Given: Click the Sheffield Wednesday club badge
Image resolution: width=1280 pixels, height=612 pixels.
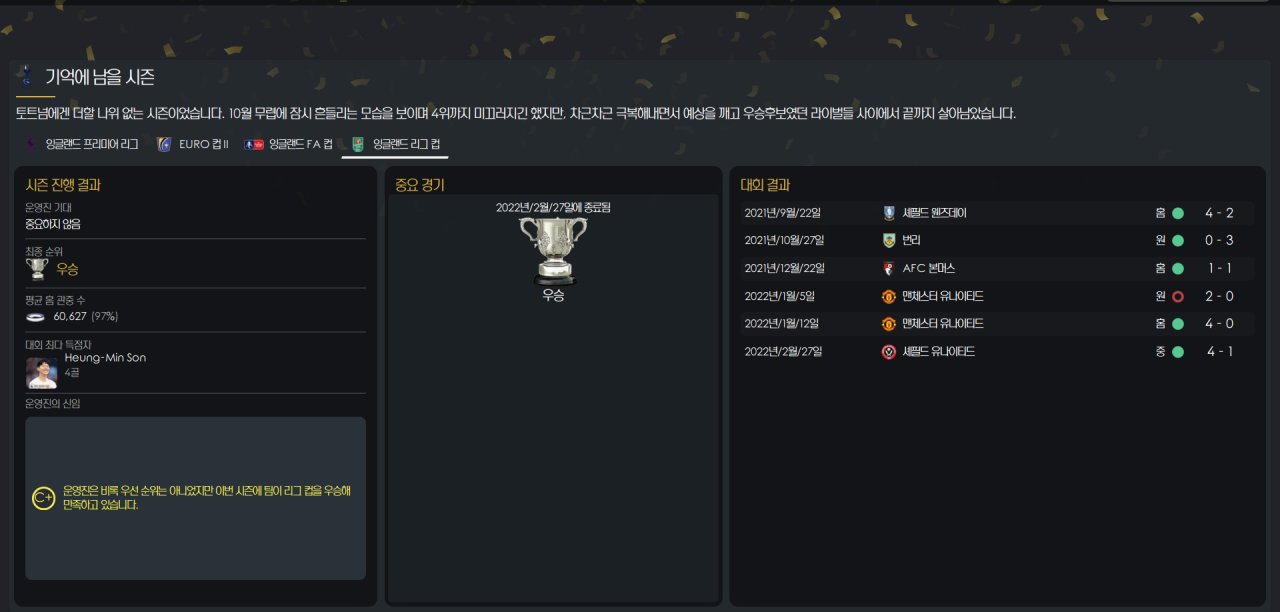Looking at the screenshot, I should pos(888,213).
